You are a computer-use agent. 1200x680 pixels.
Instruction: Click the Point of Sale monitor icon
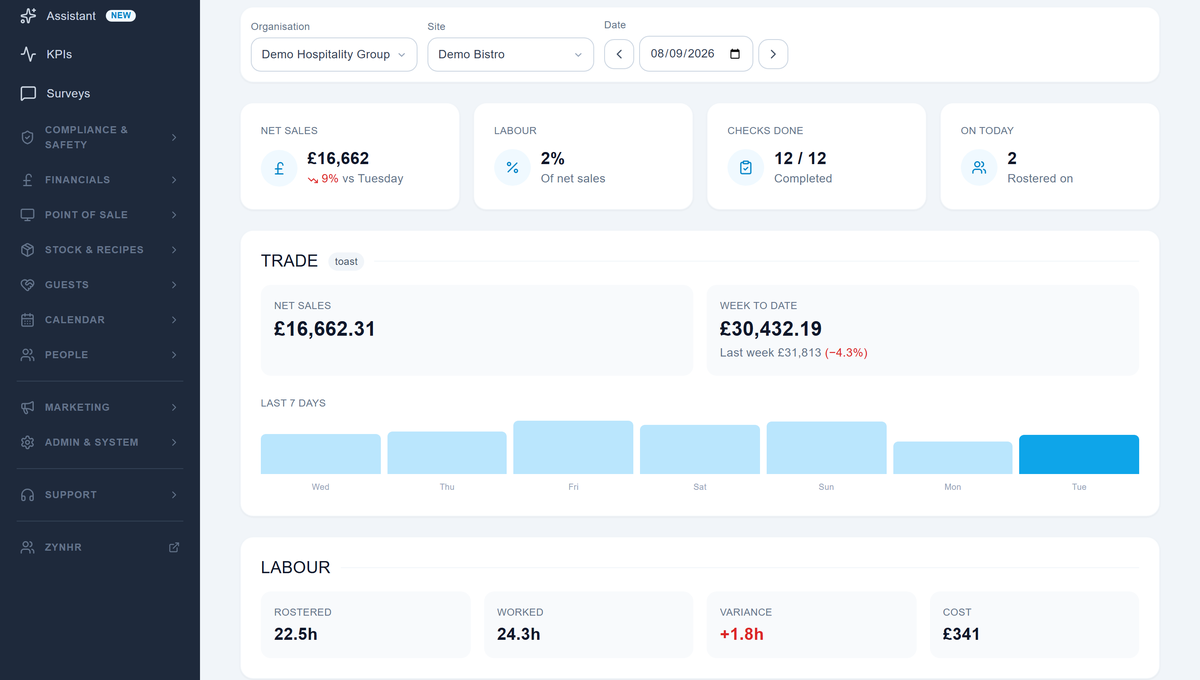(x=28, y=215)
